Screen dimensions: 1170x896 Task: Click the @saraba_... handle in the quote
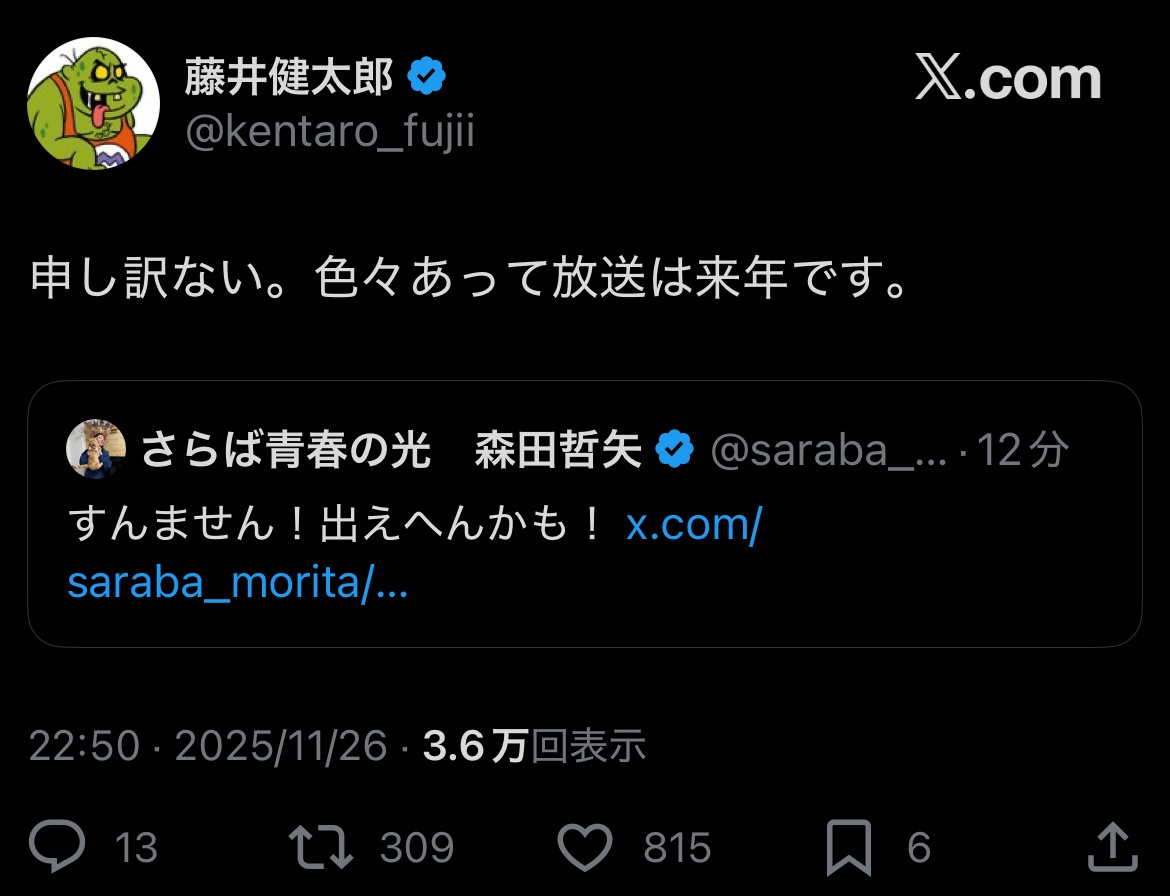click(829, 451)
